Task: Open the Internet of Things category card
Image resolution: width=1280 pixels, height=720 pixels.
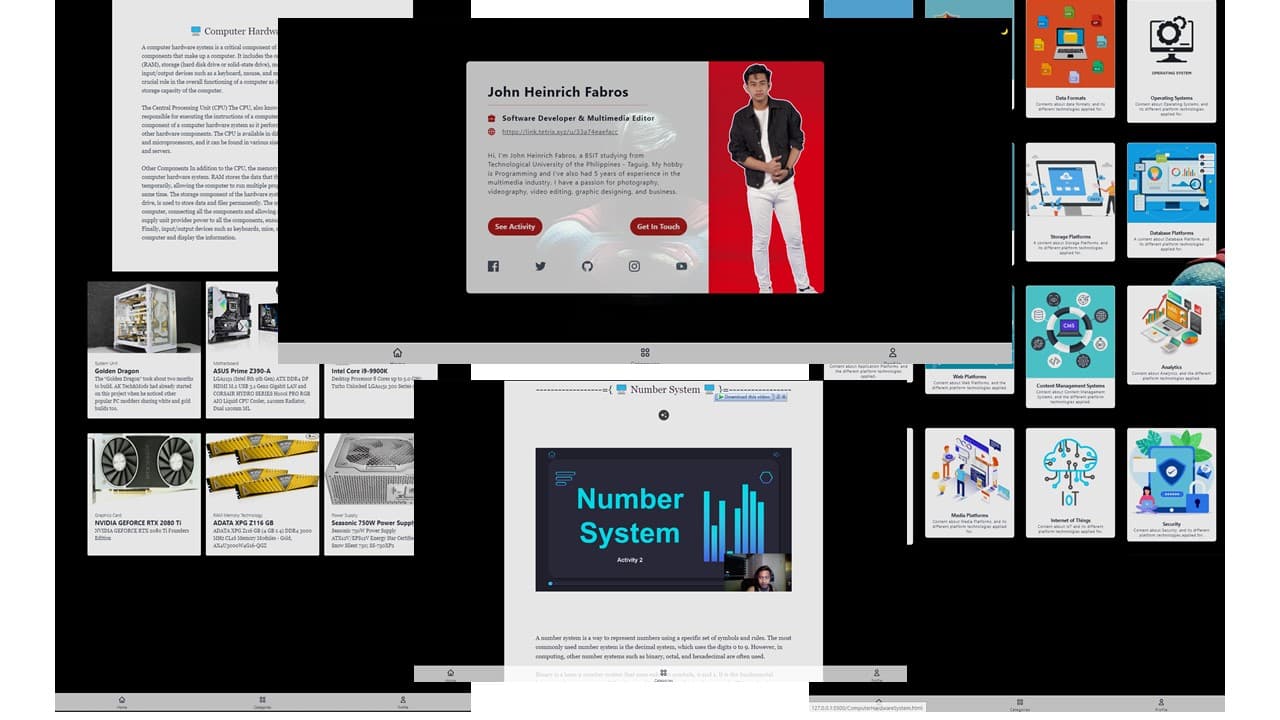Action: [1070, 482]
